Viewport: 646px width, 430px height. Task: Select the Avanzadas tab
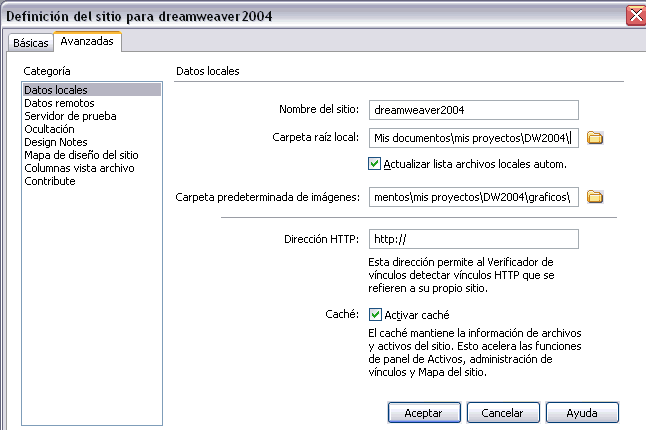click(x=87, y=41)
